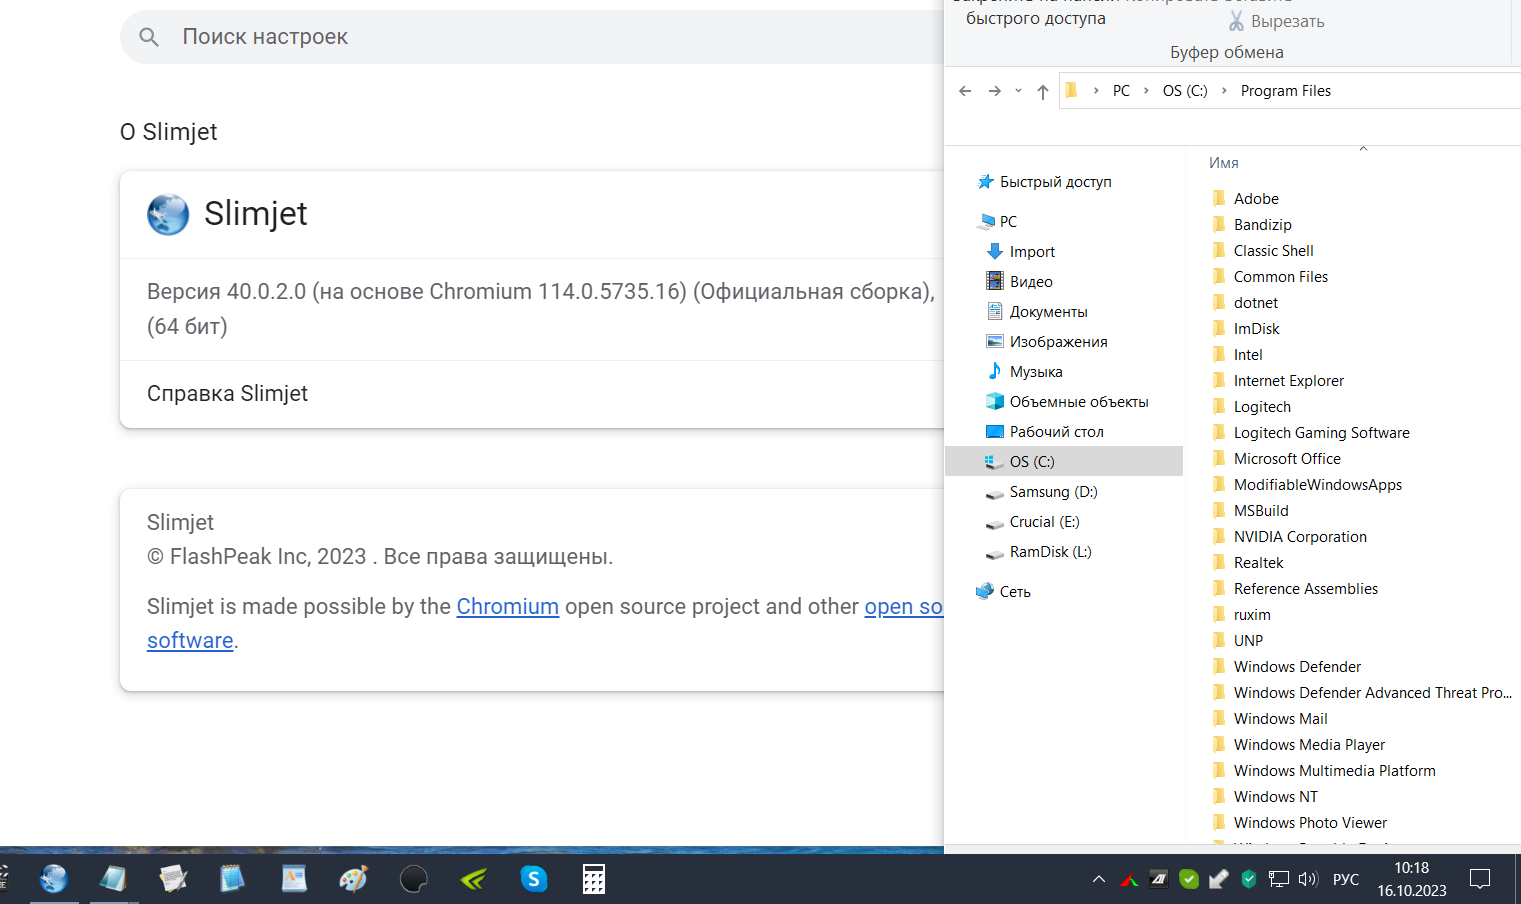Select RamDisk (L:) drive
This screenshot has width=1521, height=904.
(1051, 552)
